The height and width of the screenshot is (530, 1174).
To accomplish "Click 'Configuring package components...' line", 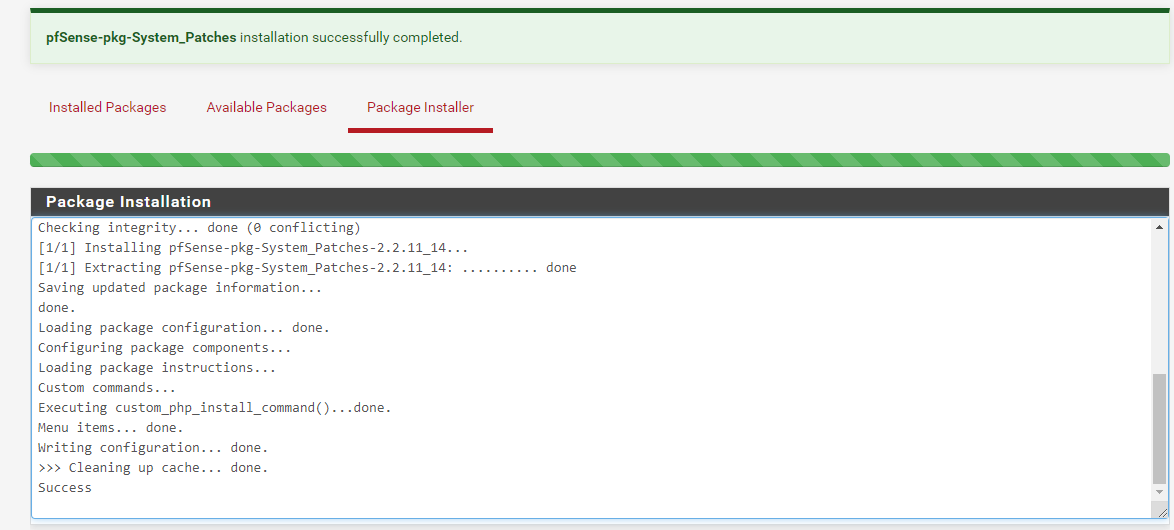I will point(165,347).
